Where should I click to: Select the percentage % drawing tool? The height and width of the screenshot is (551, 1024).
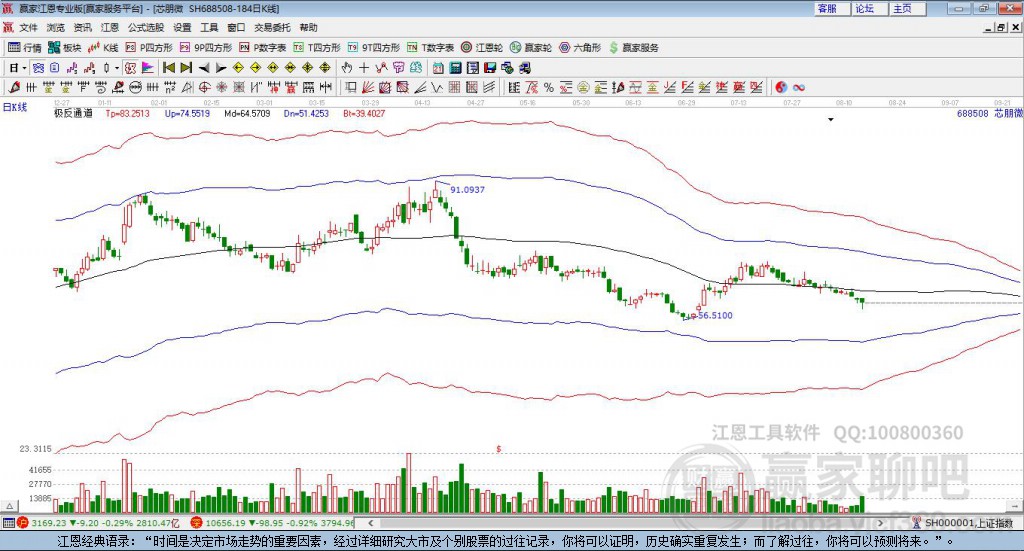pos(549,87)
